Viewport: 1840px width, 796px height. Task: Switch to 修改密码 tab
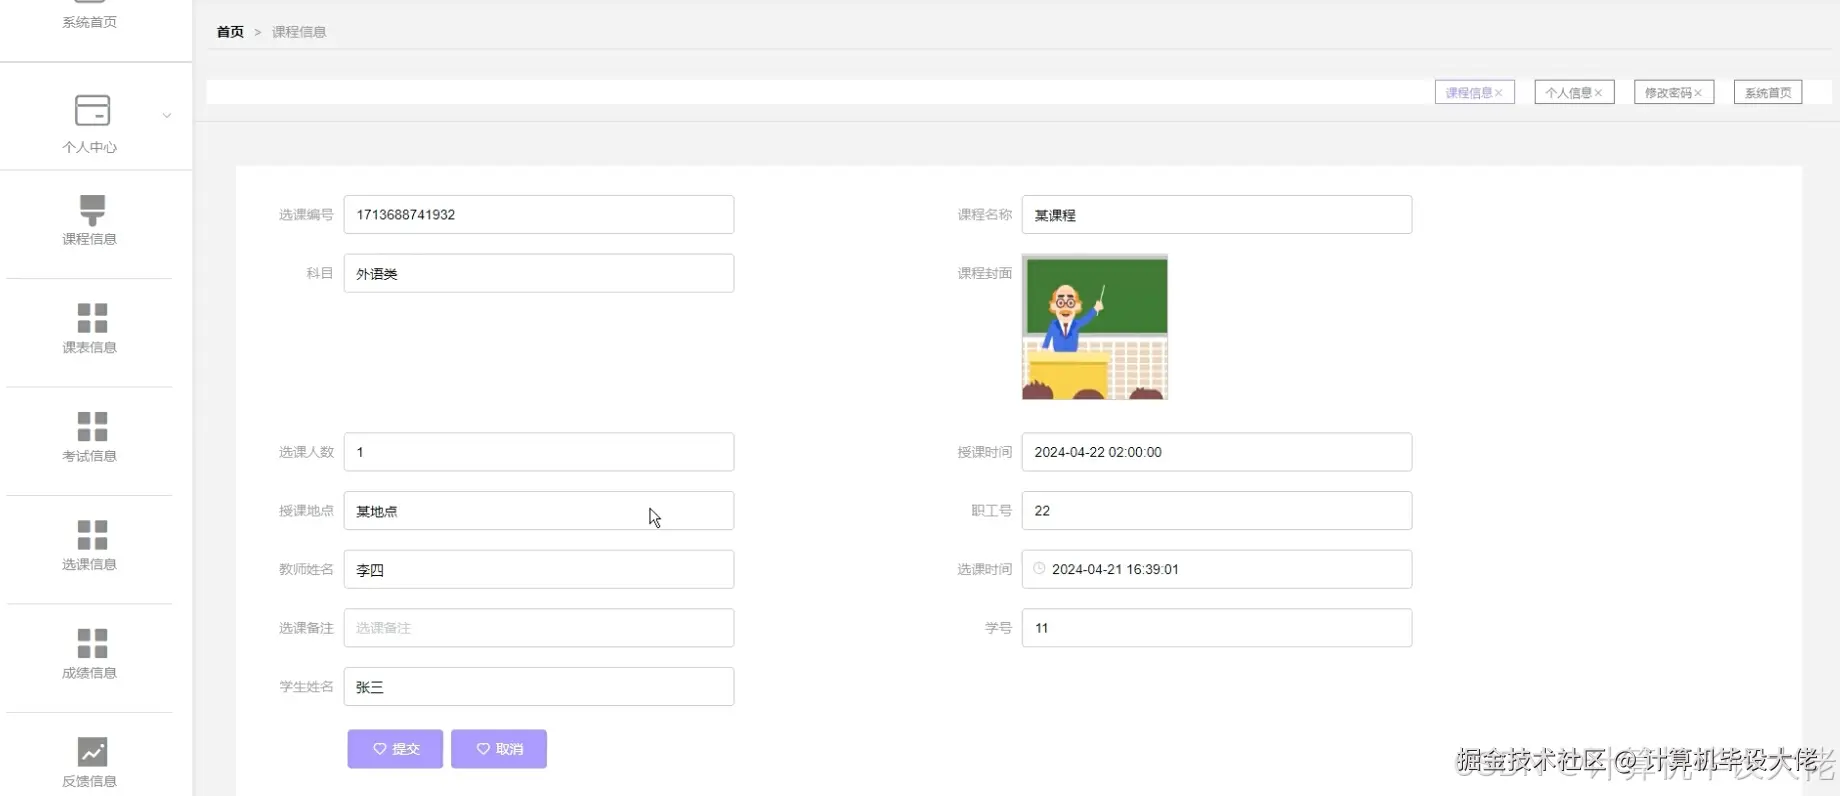click(x=1674, y=92)
